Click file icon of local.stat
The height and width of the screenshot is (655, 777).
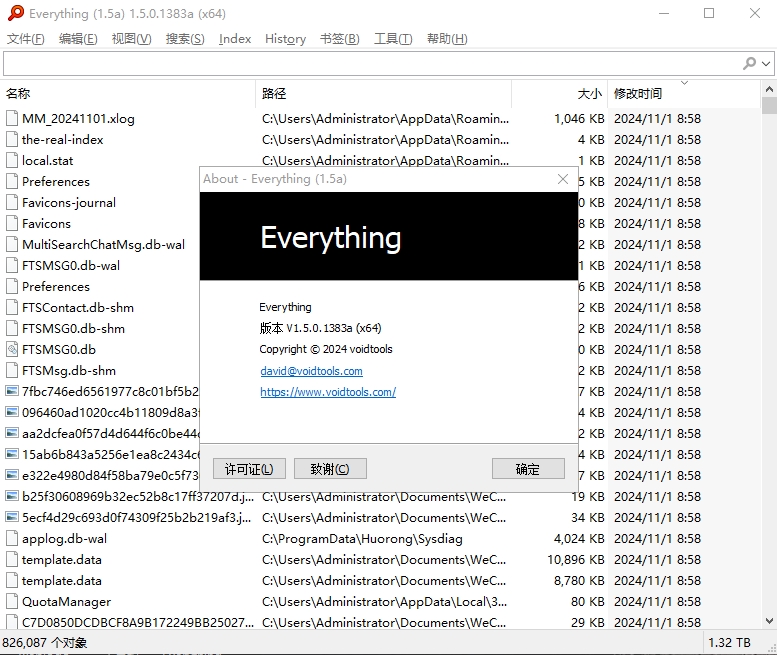click(12, 161)
